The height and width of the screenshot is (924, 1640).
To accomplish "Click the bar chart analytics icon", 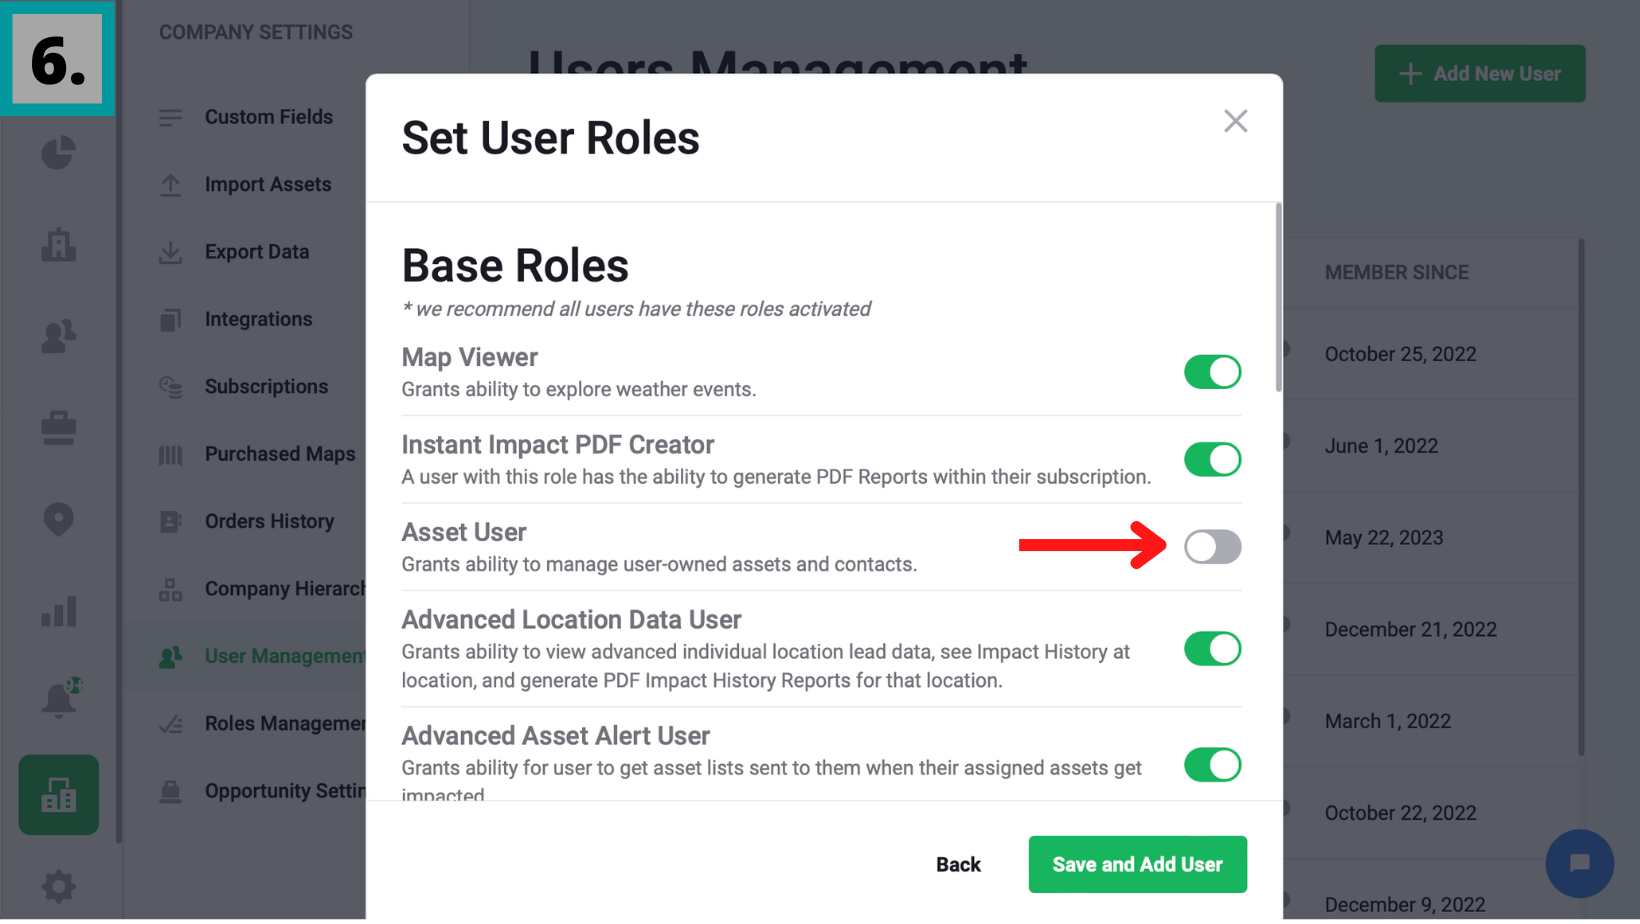I will (x=58, y=611).
